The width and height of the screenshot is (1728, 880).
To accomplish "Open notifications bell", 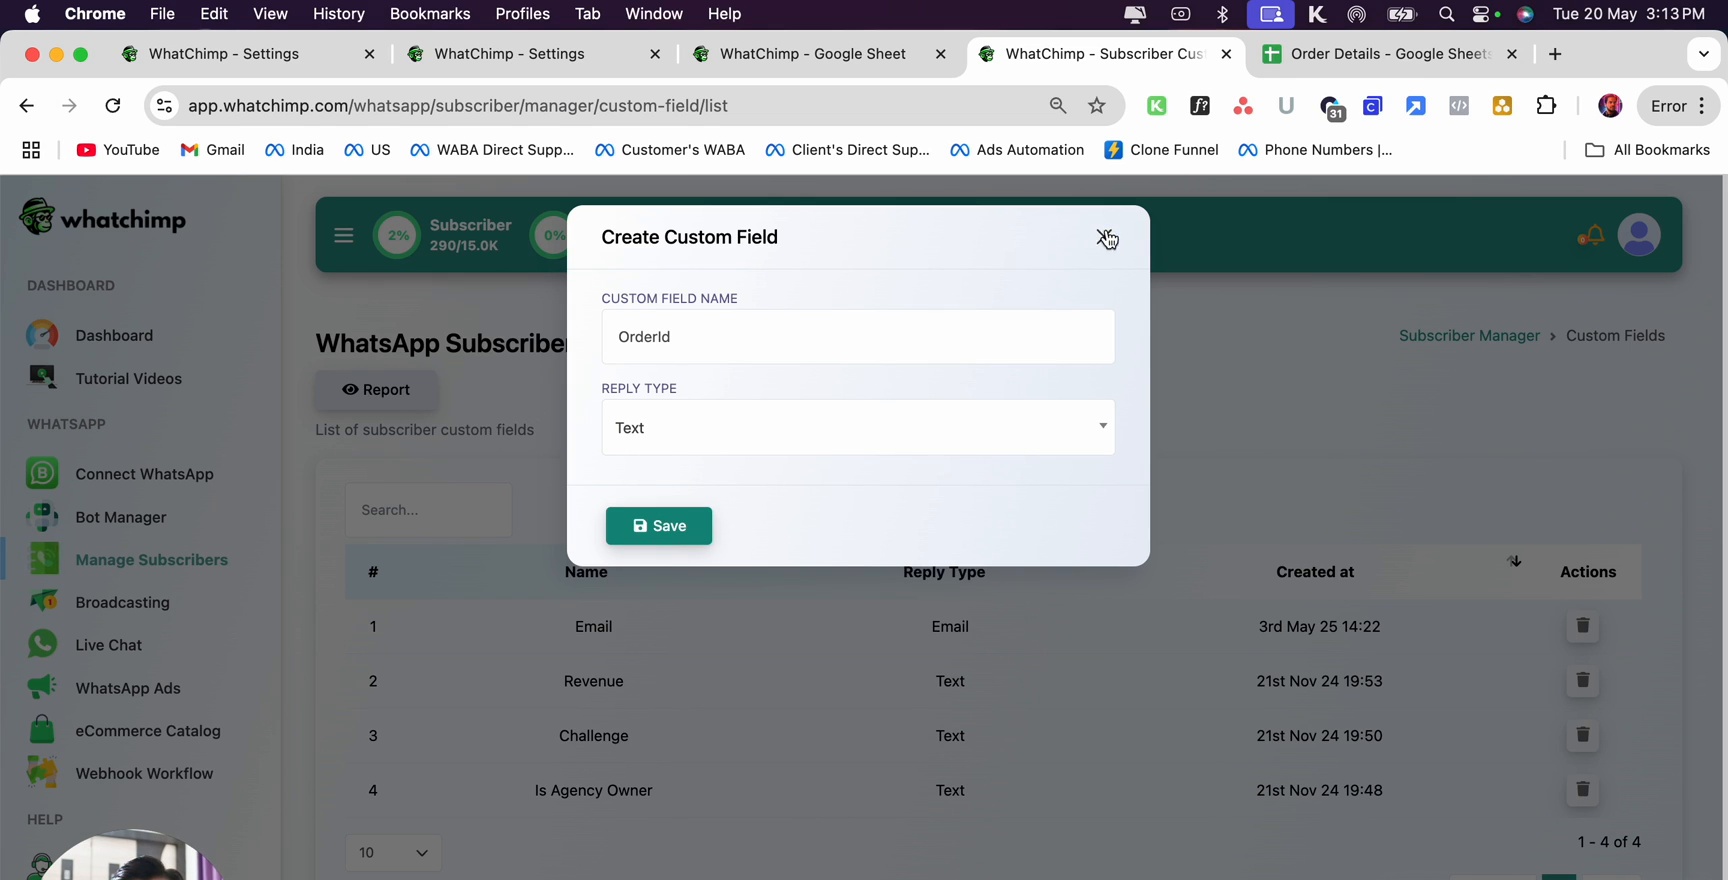I will [1590, 236].
